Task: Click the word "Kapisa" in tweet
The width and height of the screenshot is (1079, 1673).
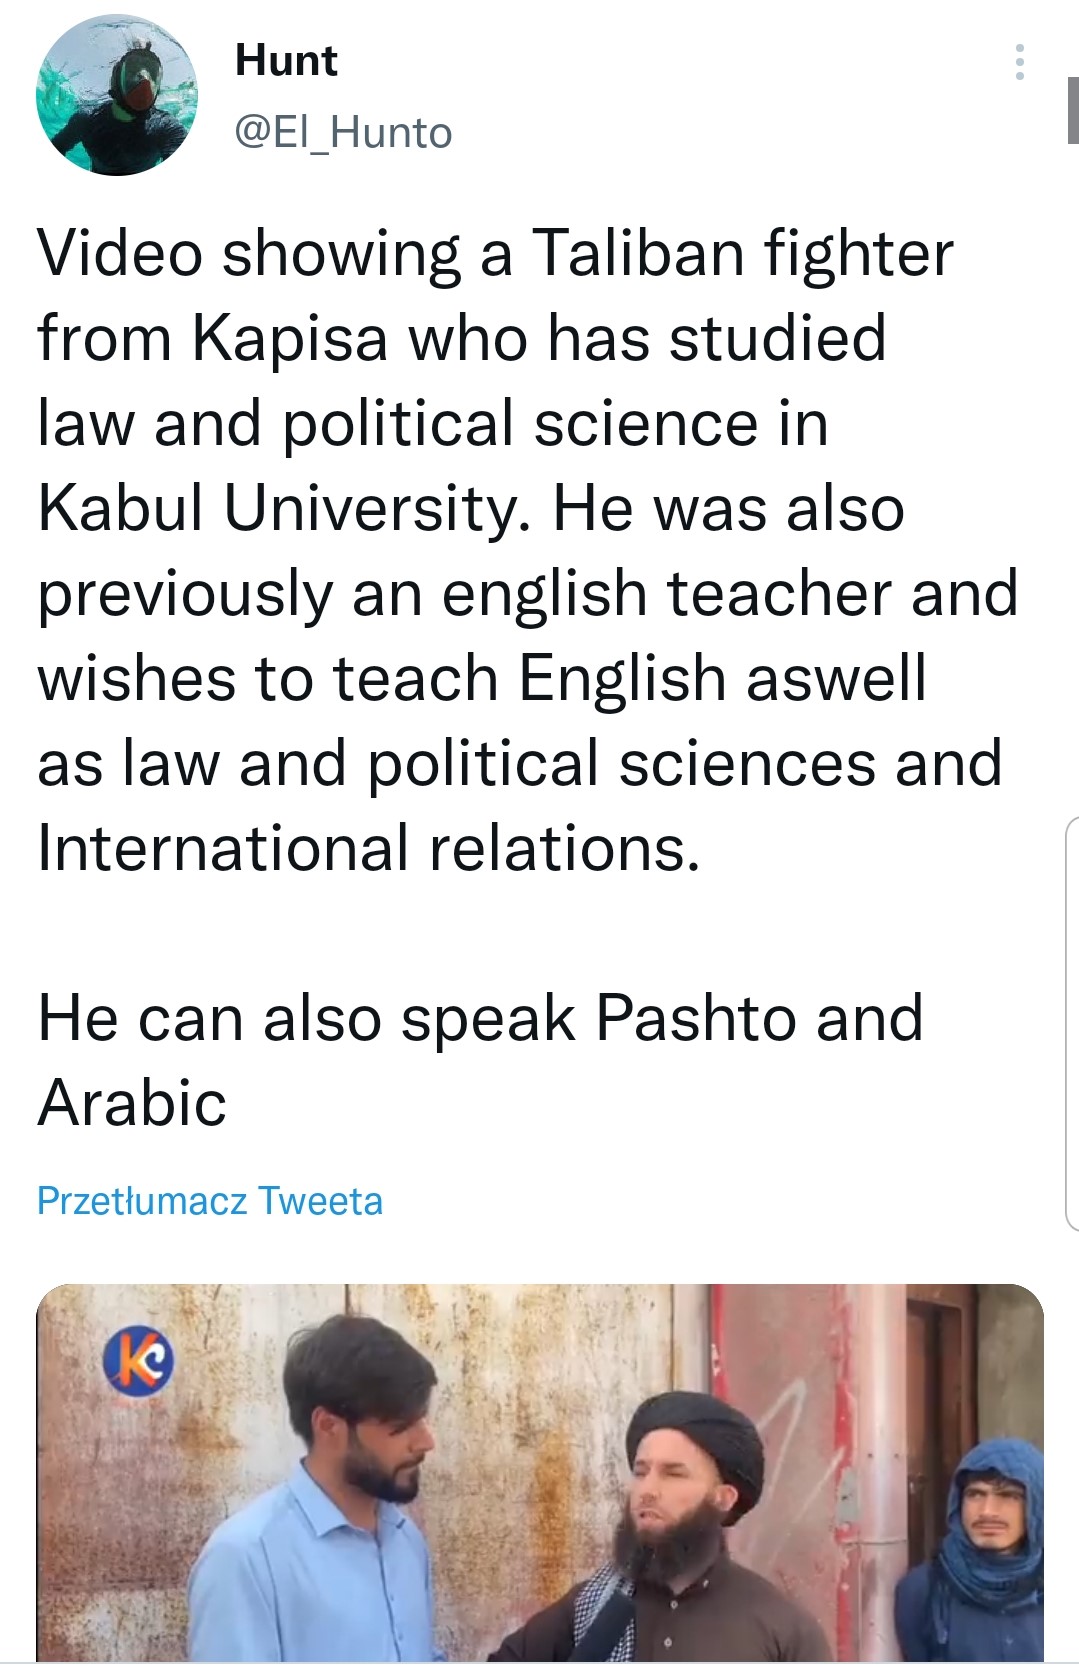Action: [x=289, y=338]
